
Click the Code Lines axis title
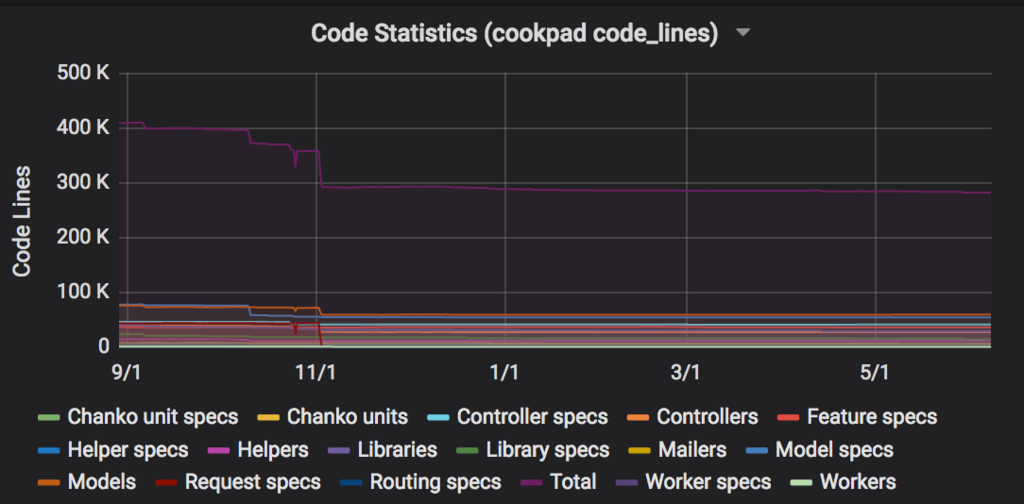[23, 221]
